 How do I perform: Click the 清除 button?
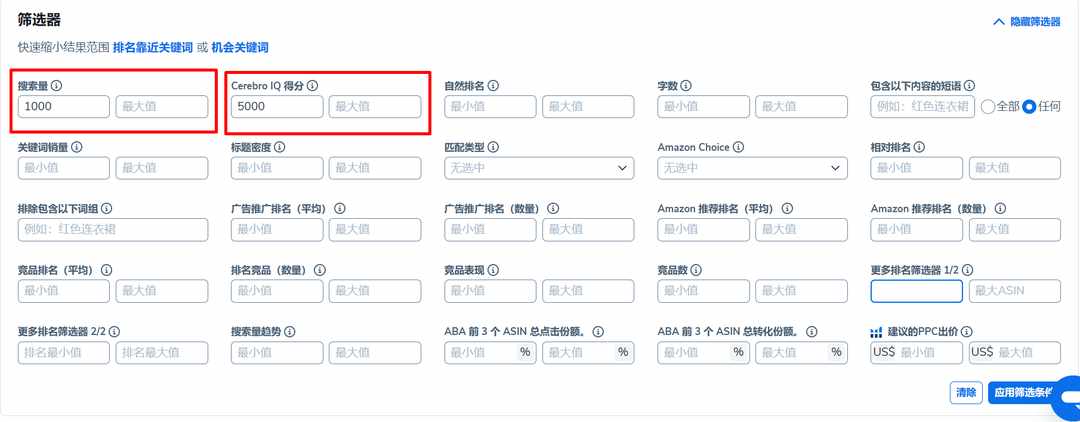(966, 392)
